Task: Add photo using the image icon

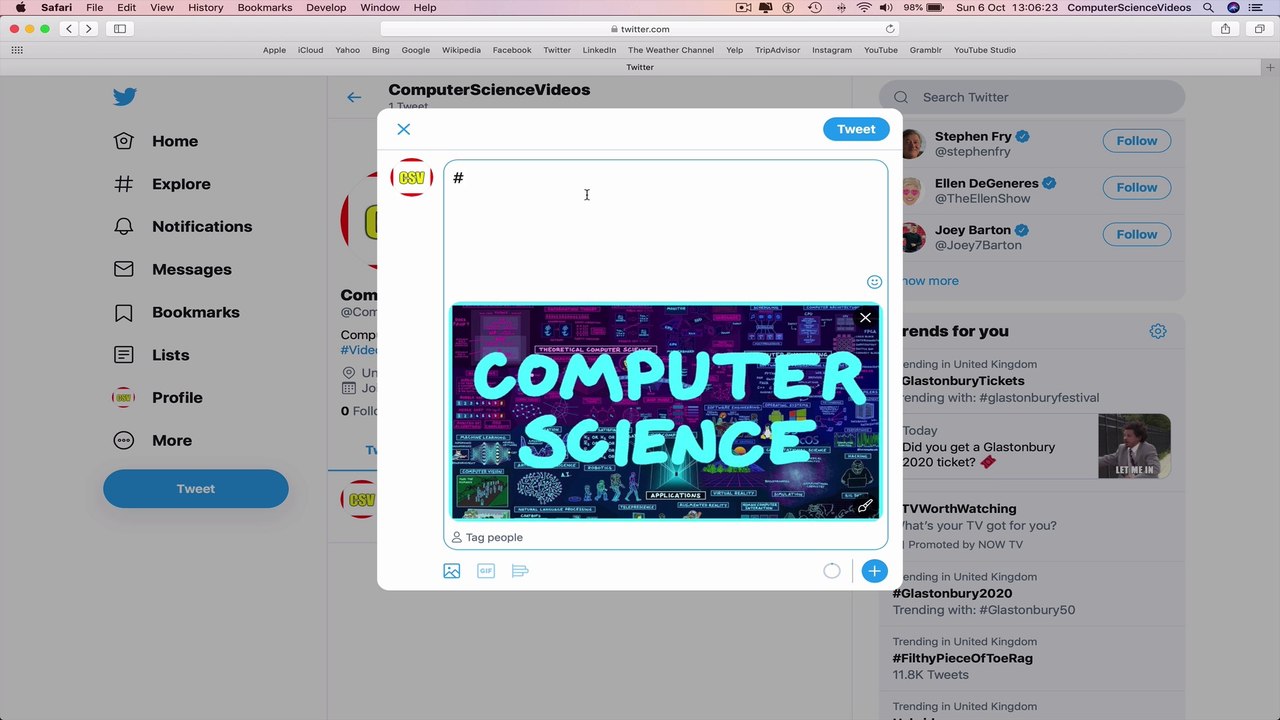Action: (x=452, y=571)
